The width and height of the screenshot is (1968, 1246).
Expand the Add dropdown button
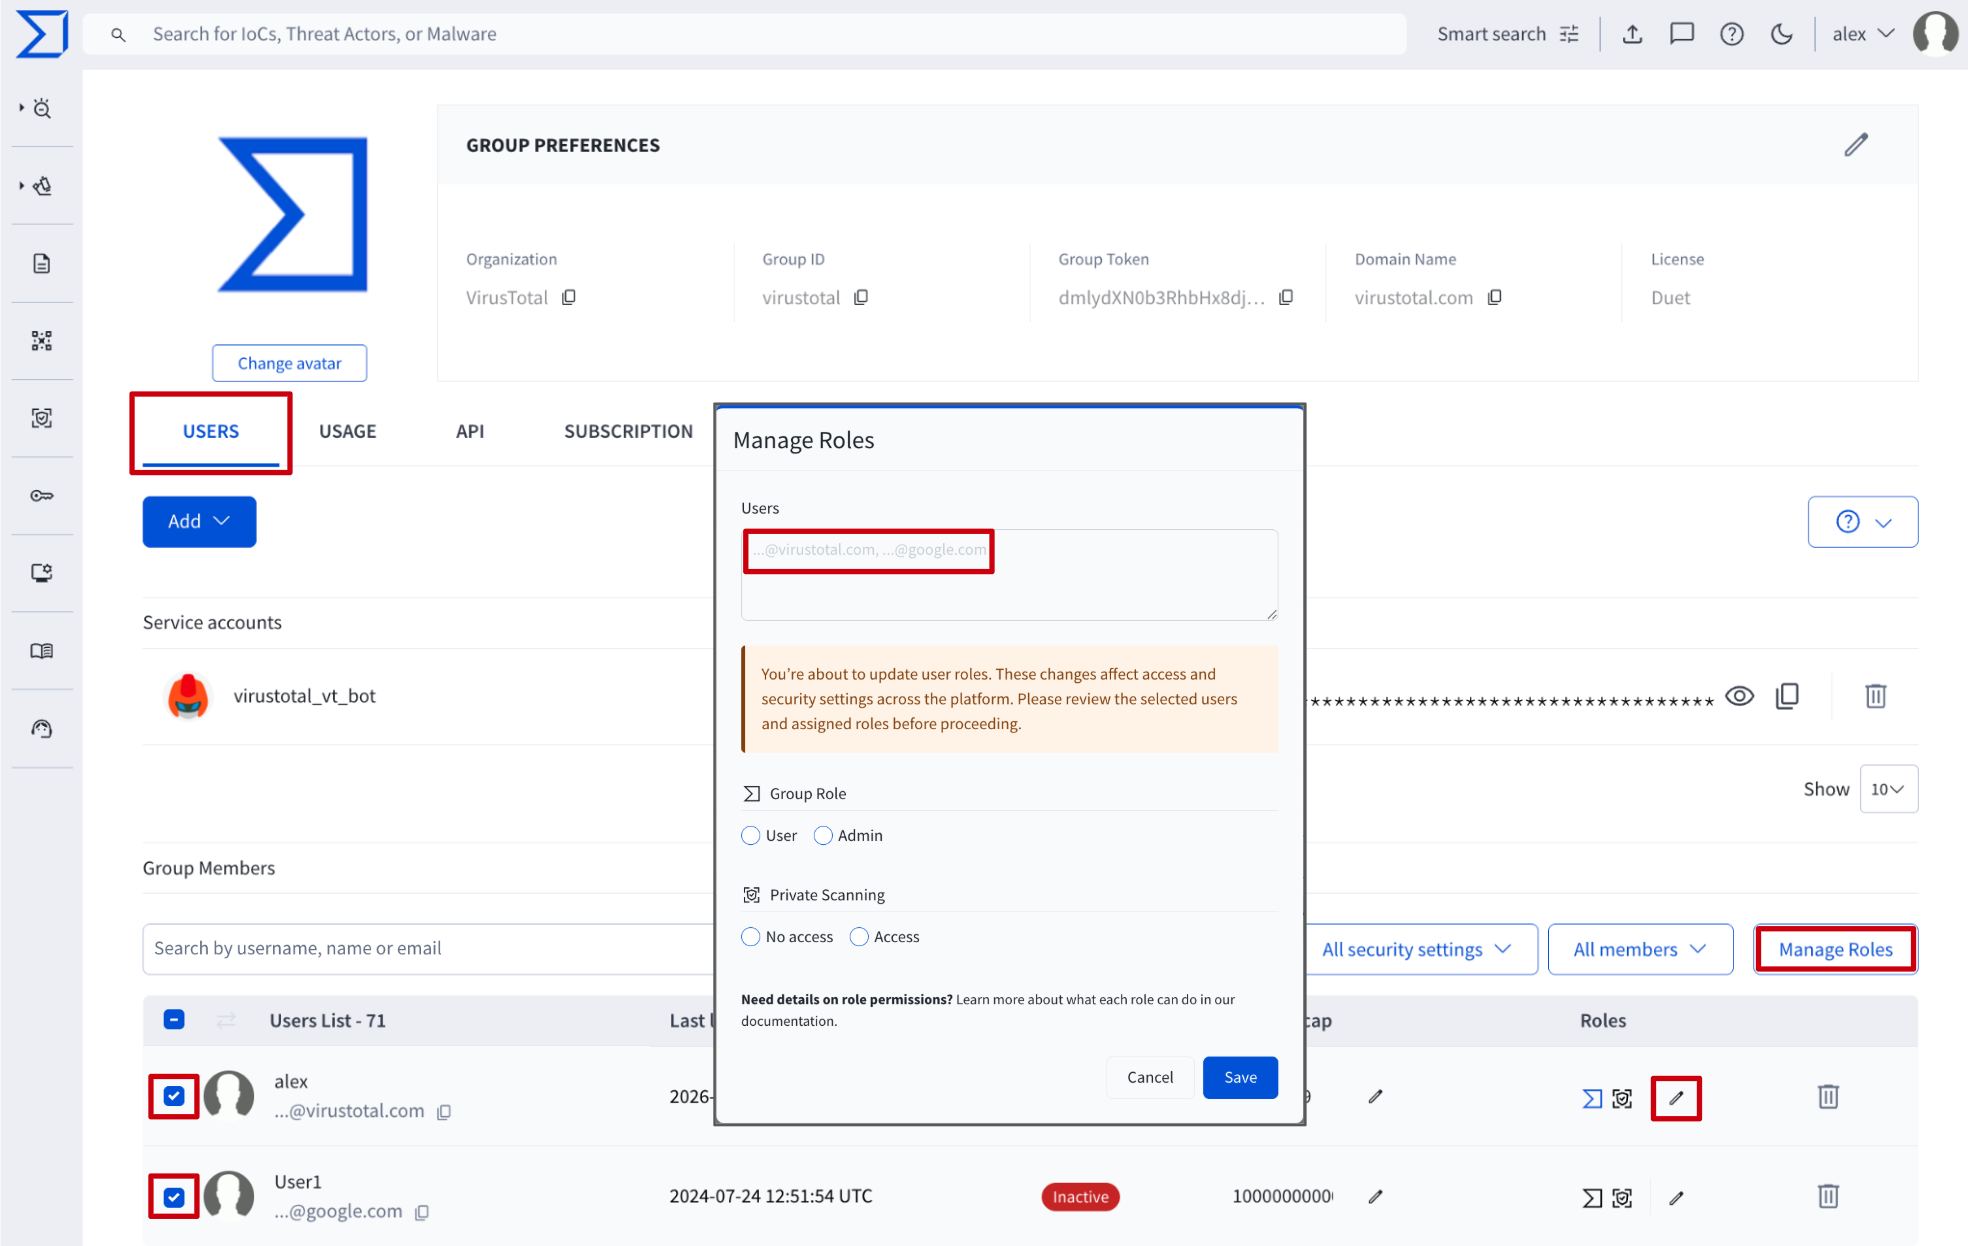click(x=199, y=522)
